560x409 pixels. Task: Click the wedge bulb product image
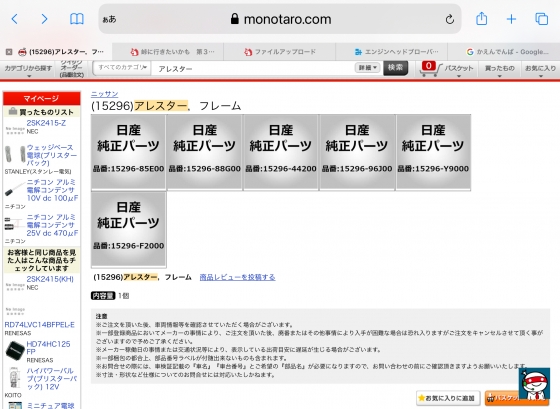click(x=15, y=154)
